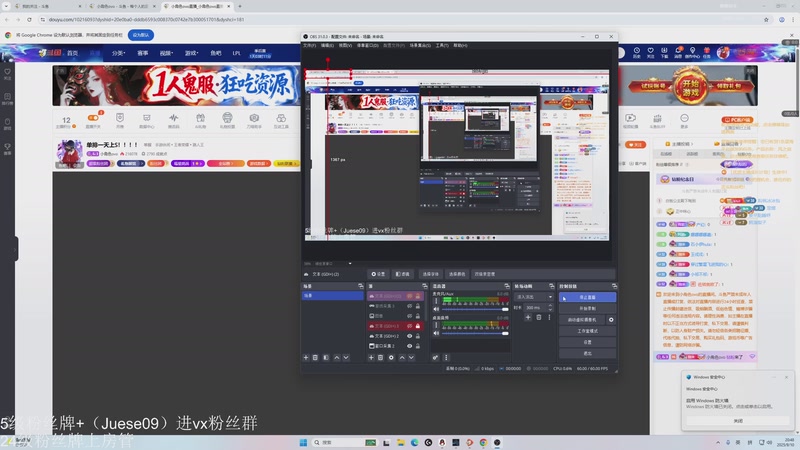Open mixer menu three-dot icon at bottom
800x450 pixels.
coord(446,358)
